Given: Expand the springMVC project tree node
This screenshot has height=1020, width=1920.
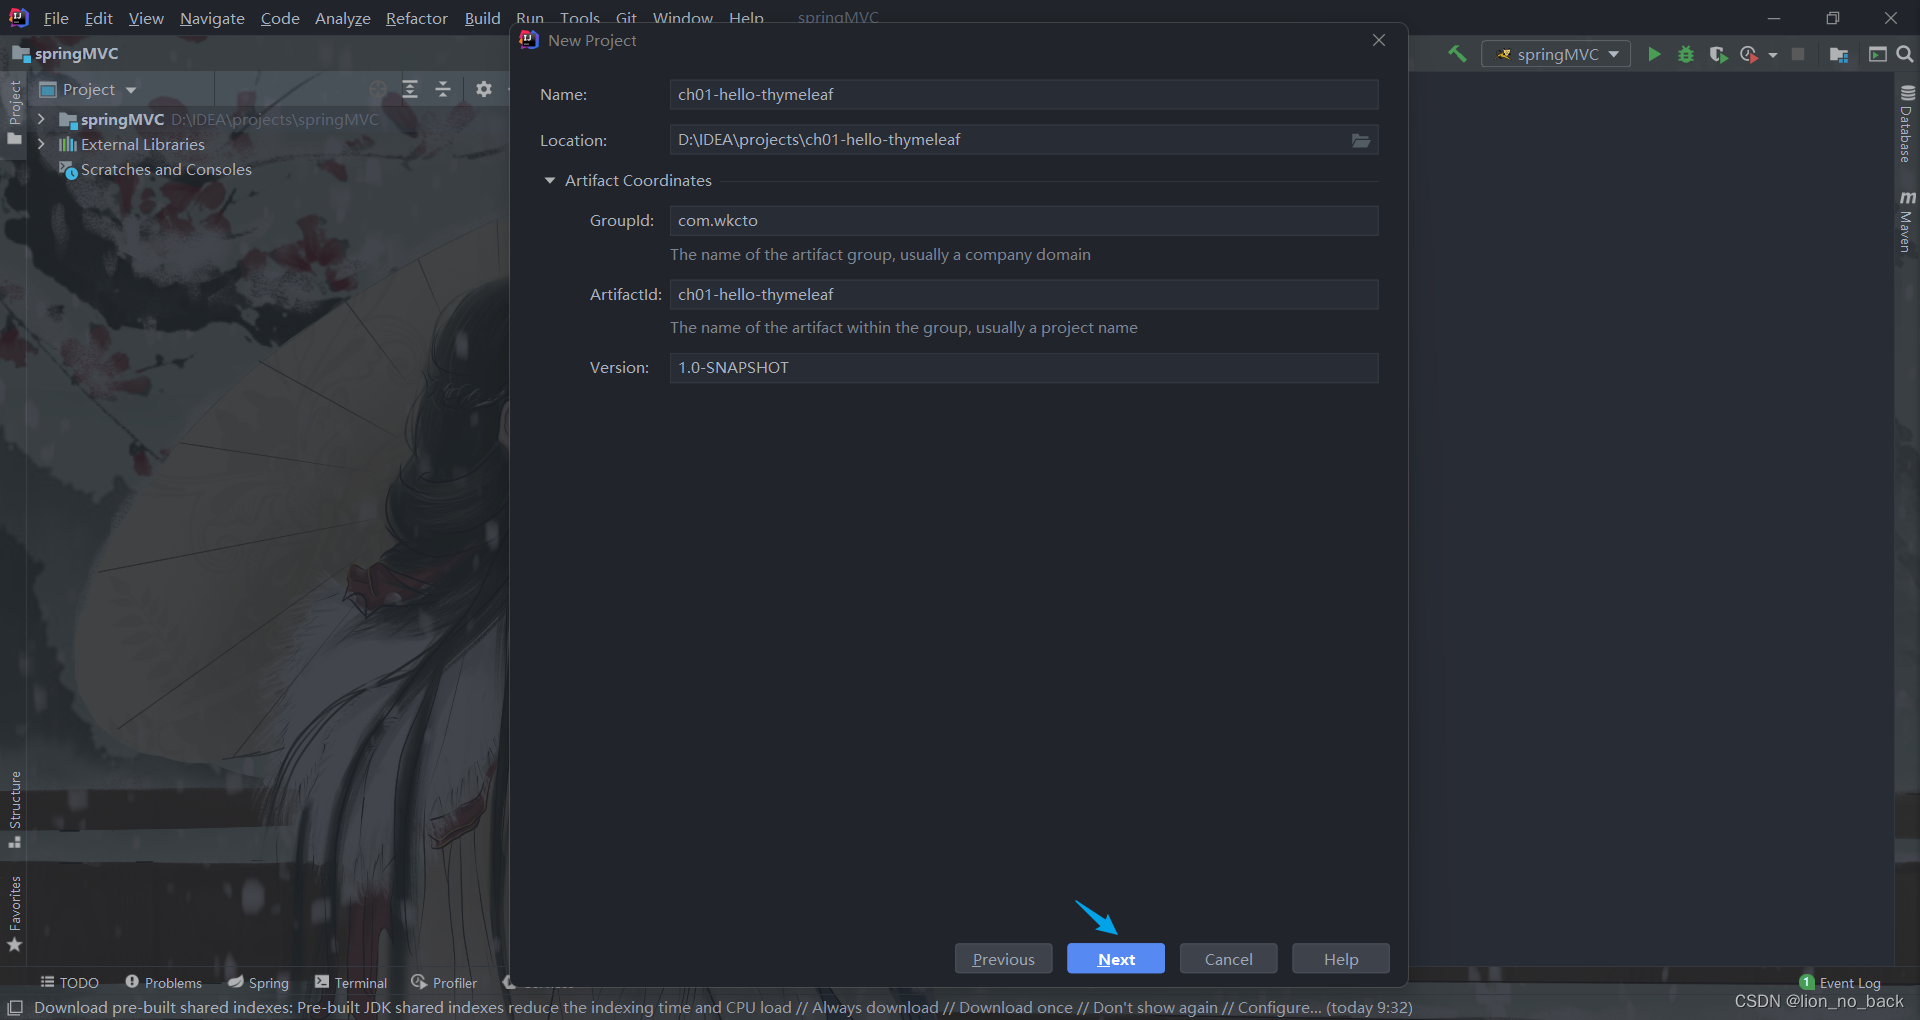Looking at the screenshot, I should [x=41, y=119].
